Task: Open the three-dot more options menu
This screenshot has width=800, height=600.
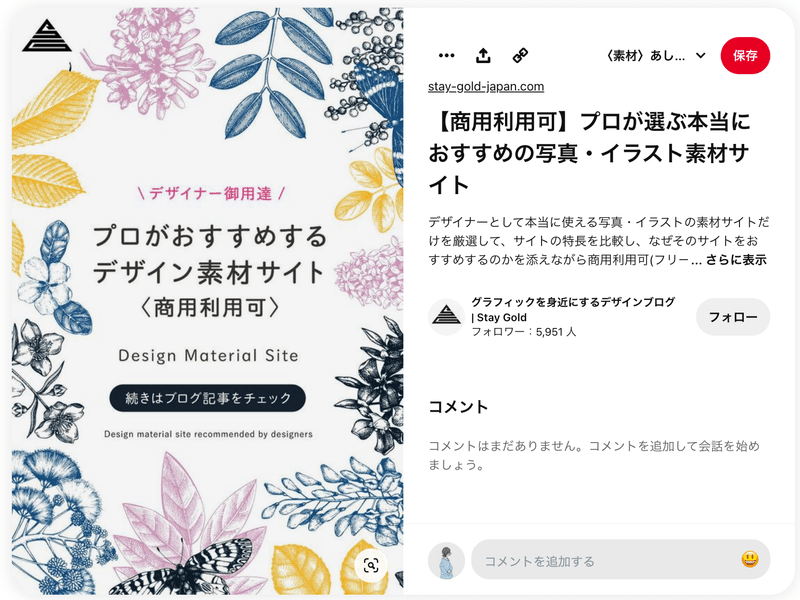Action: point(446,55)
